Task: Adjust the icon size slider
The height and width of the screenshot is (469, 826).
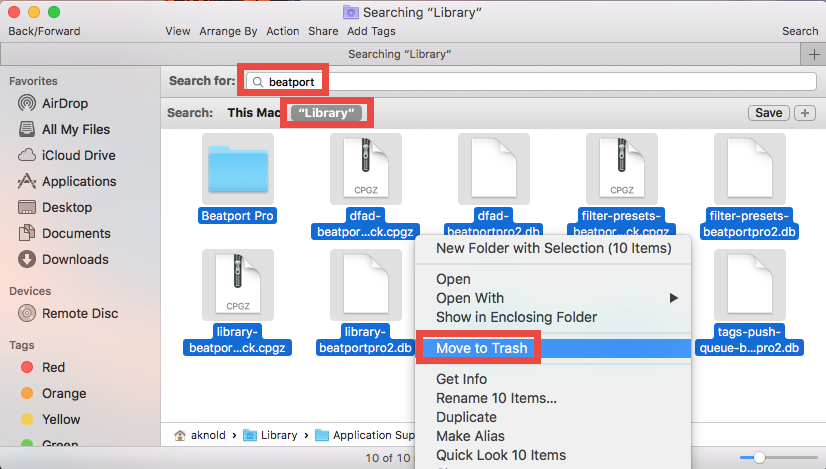Action: (x=759, y=457)
